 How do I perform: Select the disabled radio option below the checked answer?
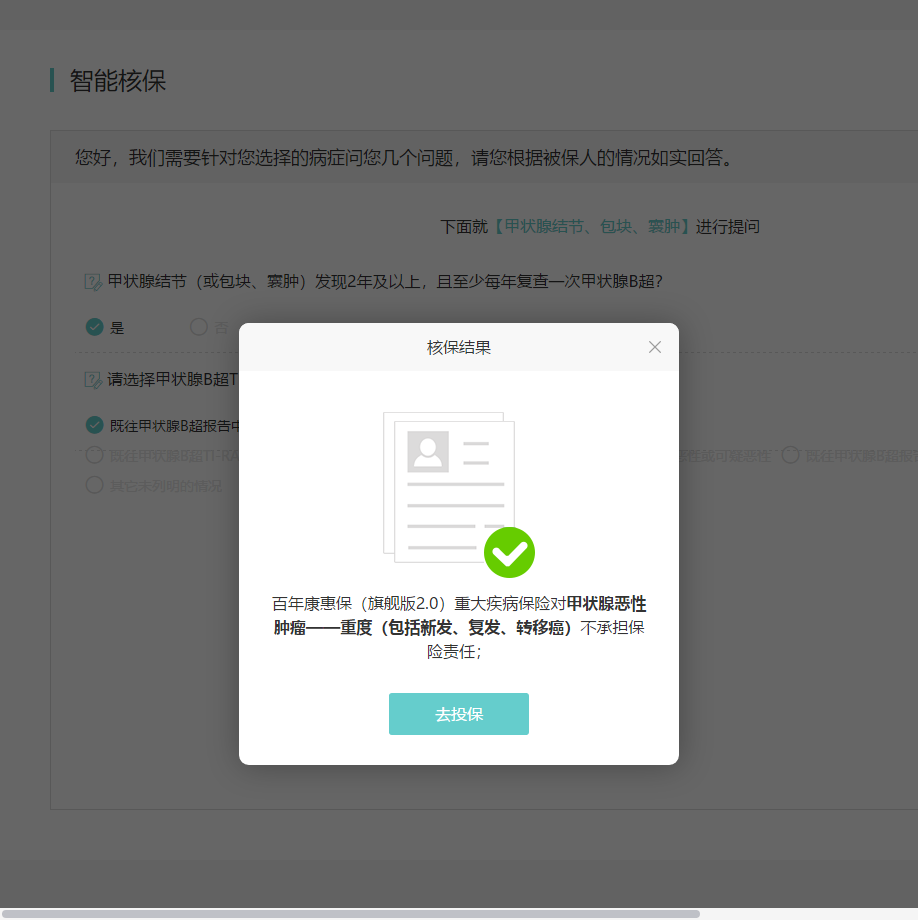tap(94, 455)
